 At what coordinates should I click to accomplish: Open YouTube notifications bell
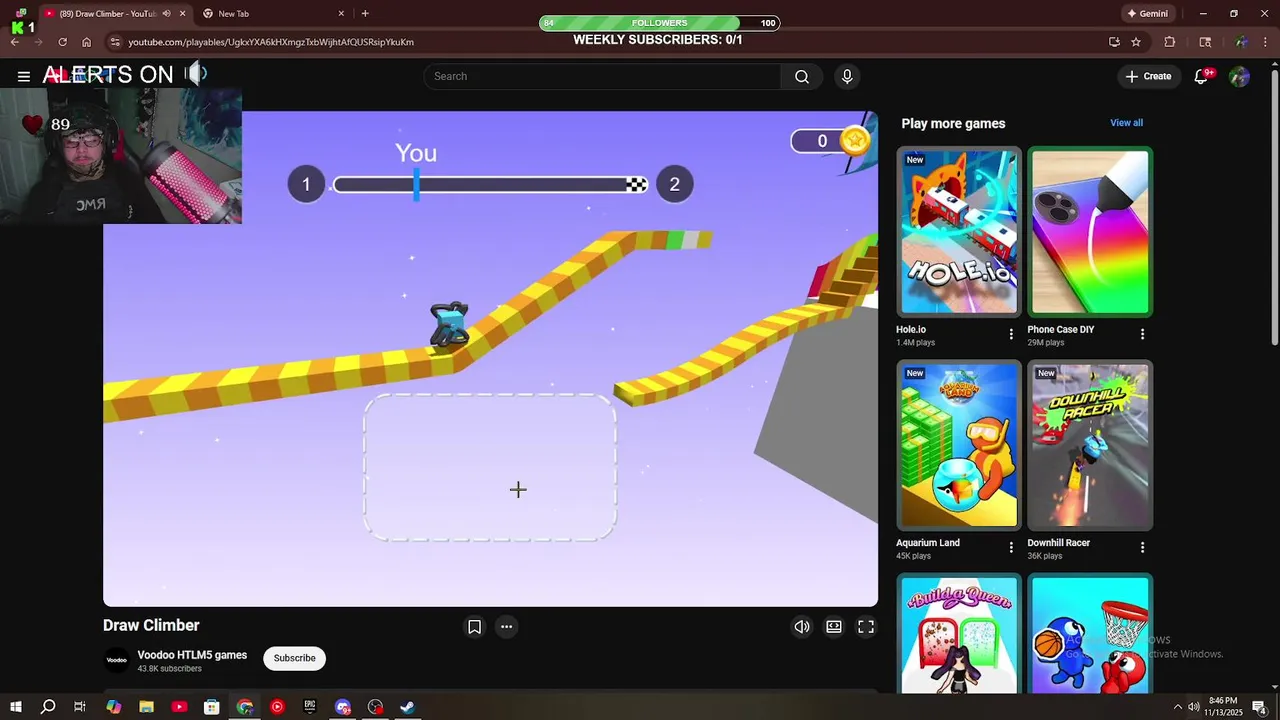pos(1202,77)
